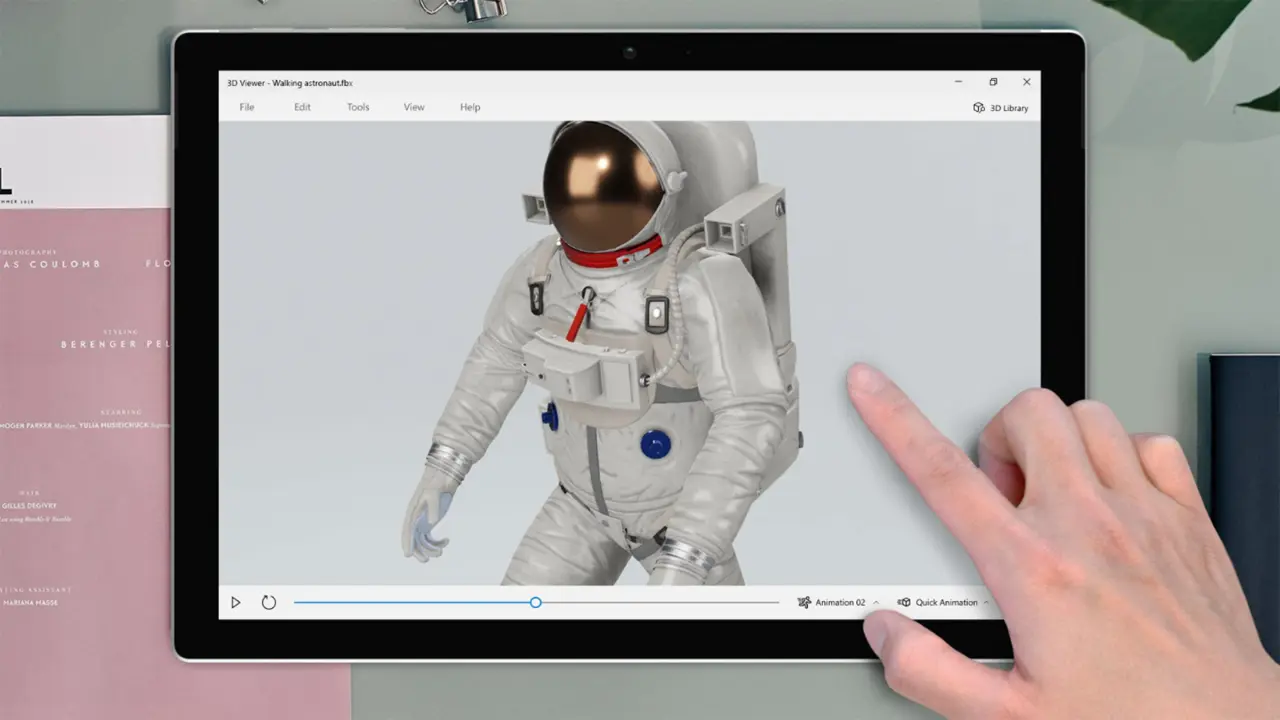Click the 3D Library cube icon
The height and width of the screenshot is (720, 1280).
[x=979, y=108]
